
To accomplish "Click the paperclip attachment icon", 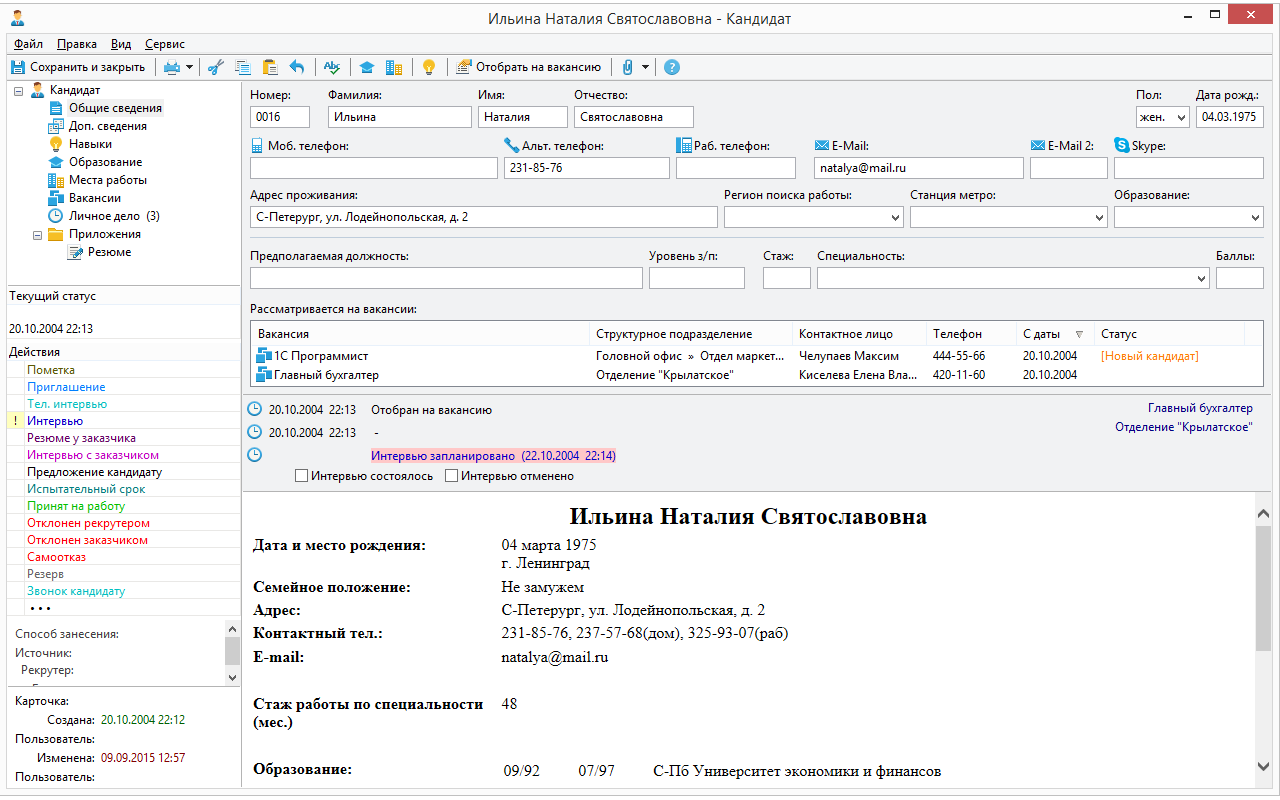I will click(628, 67).
